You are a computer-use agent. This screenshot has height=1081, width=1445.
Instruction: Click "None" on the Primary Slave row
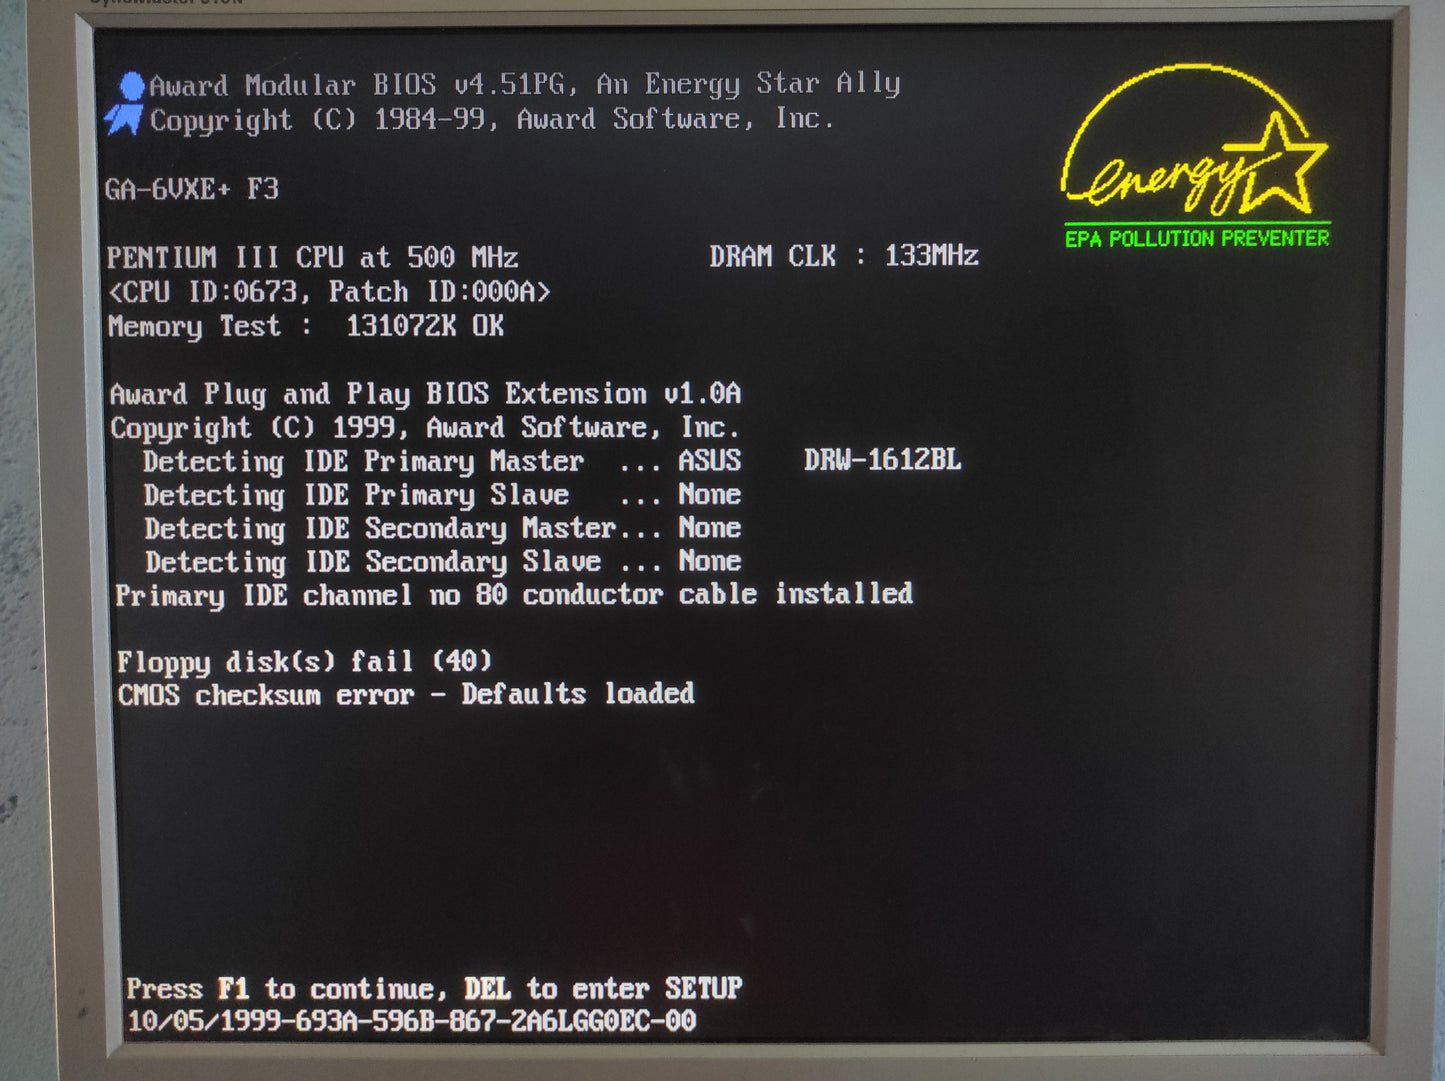click(710, 494)
